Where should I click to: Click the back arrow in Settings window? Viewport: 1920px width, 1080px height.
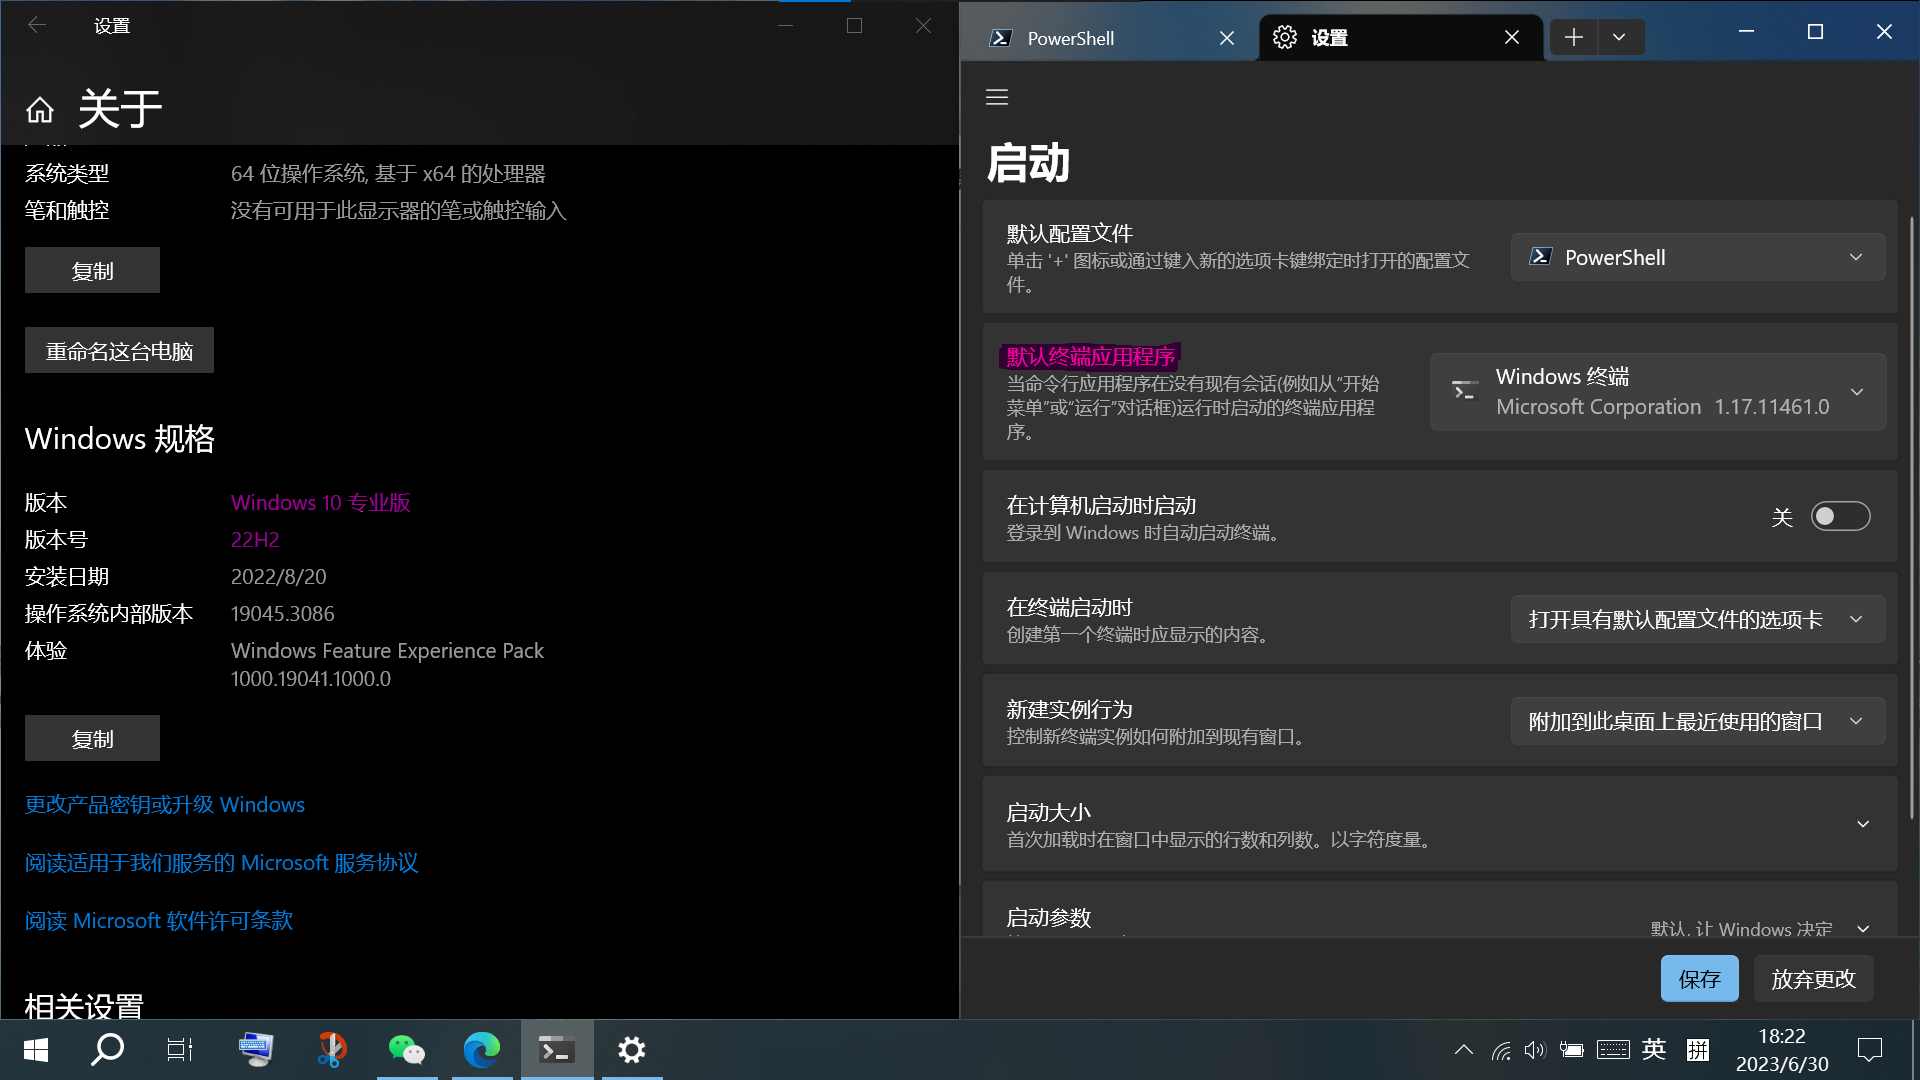37,26
